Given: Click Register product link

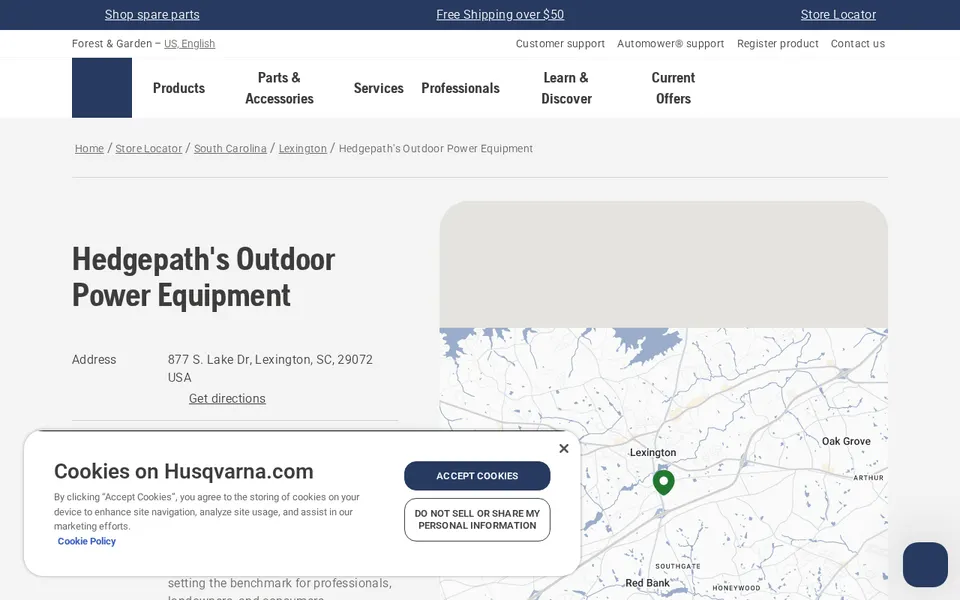Looking at the screenshot, I should click(778, 43).
